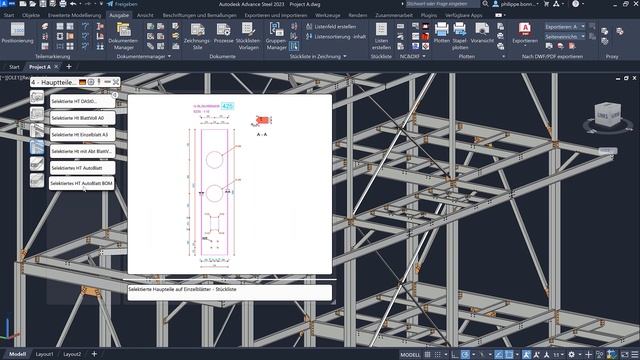Switch to the Start ribbon tab
This screenshot has width=640, height=360.
click(9, 15)
